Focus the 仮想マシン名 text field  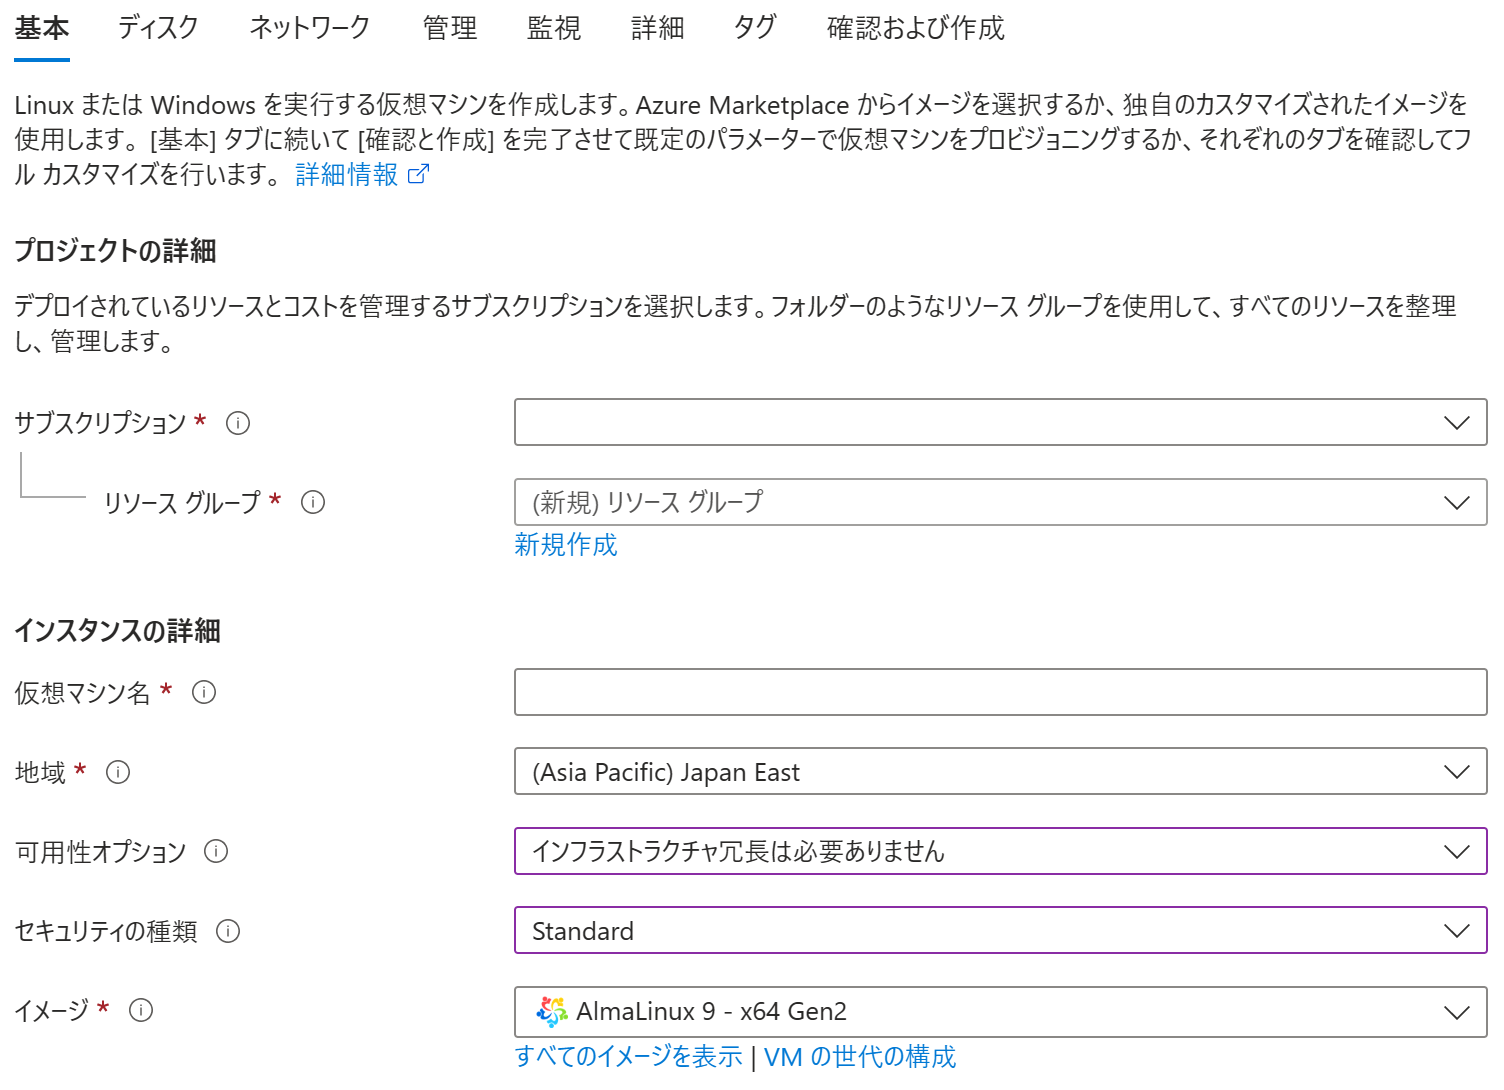[1000, 692]
